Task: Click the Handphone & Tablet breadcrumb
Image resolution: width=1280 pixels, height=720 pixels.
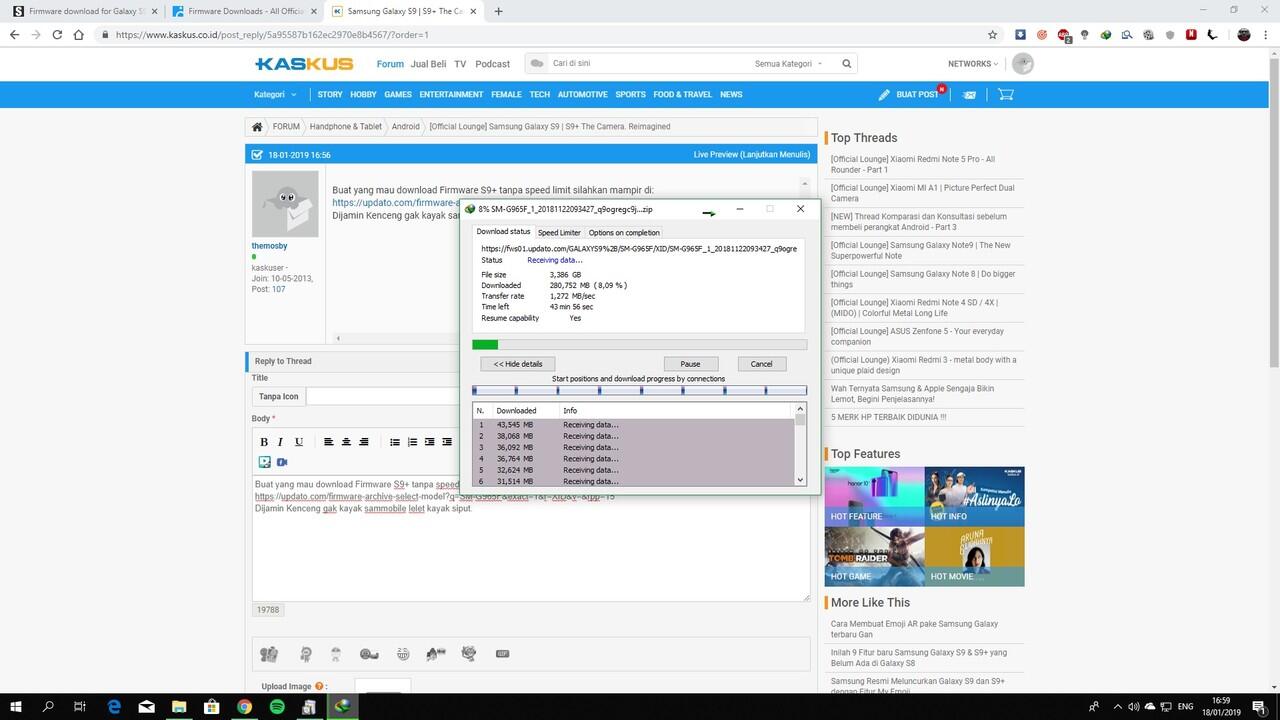Action: point(346,127)
